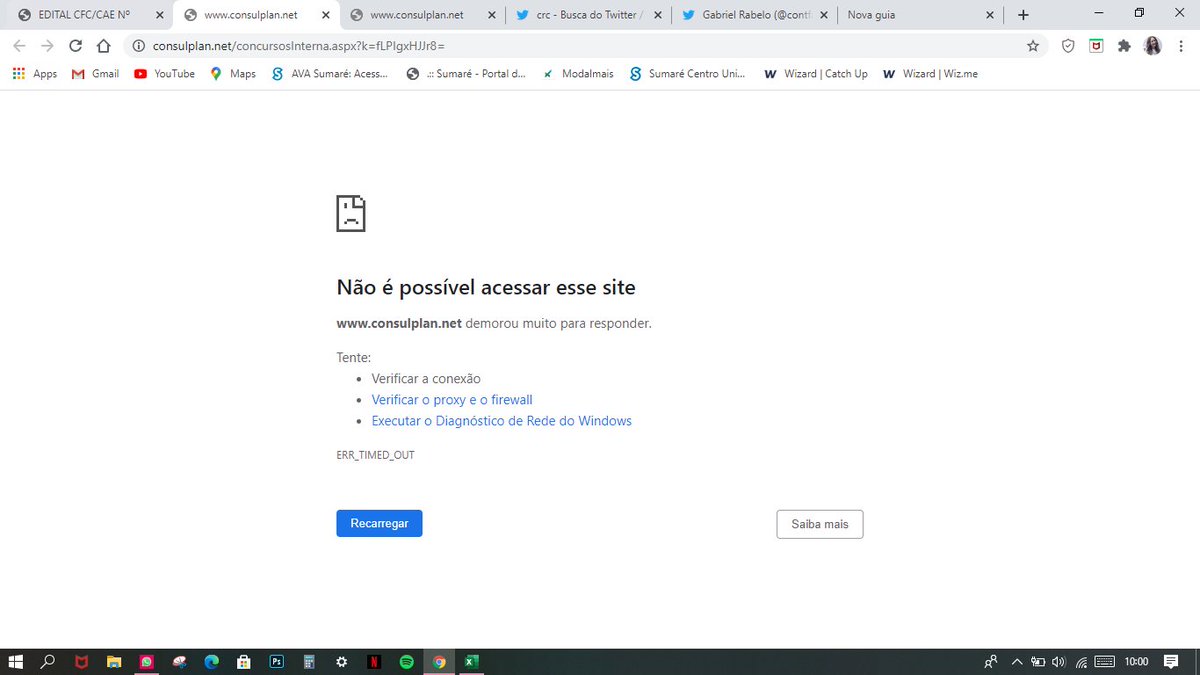Viewport: 1200px width, 675px height.
Task: Click the Não é possível acessar esse site heading
Action: point(486,288)
